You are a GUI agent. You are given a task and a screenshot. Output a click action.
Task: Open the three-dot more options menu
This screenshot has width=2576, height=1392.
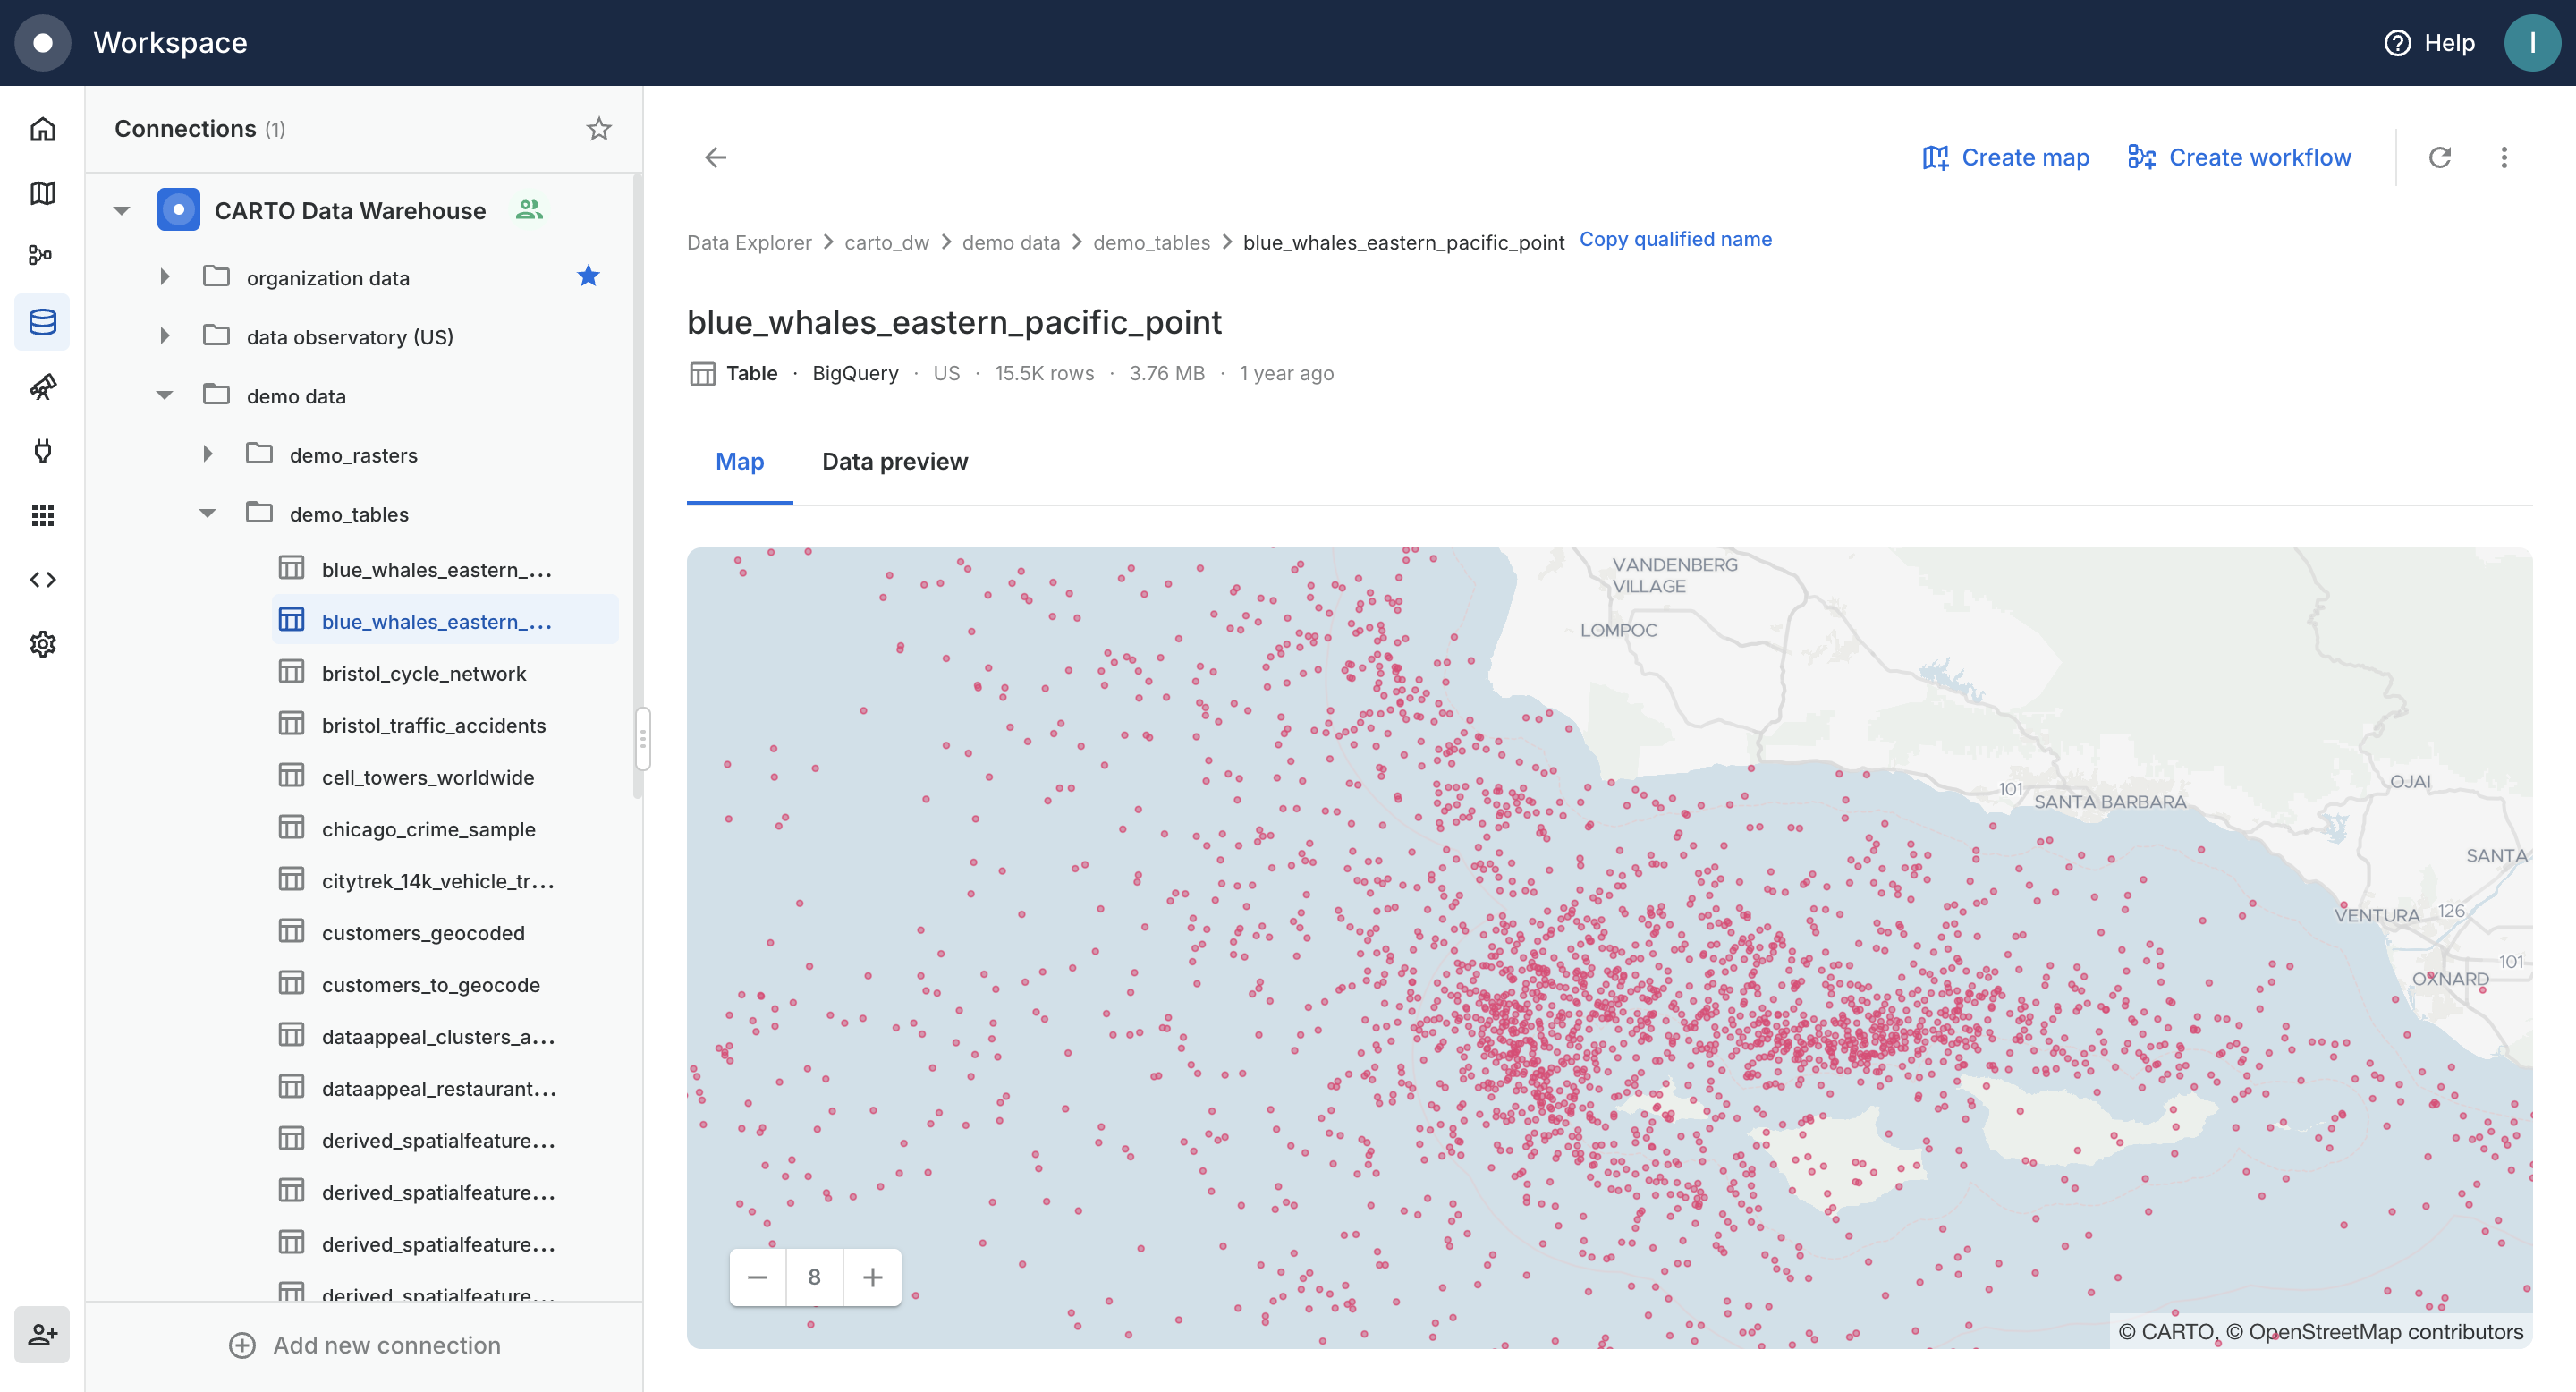pos(2504,158)
